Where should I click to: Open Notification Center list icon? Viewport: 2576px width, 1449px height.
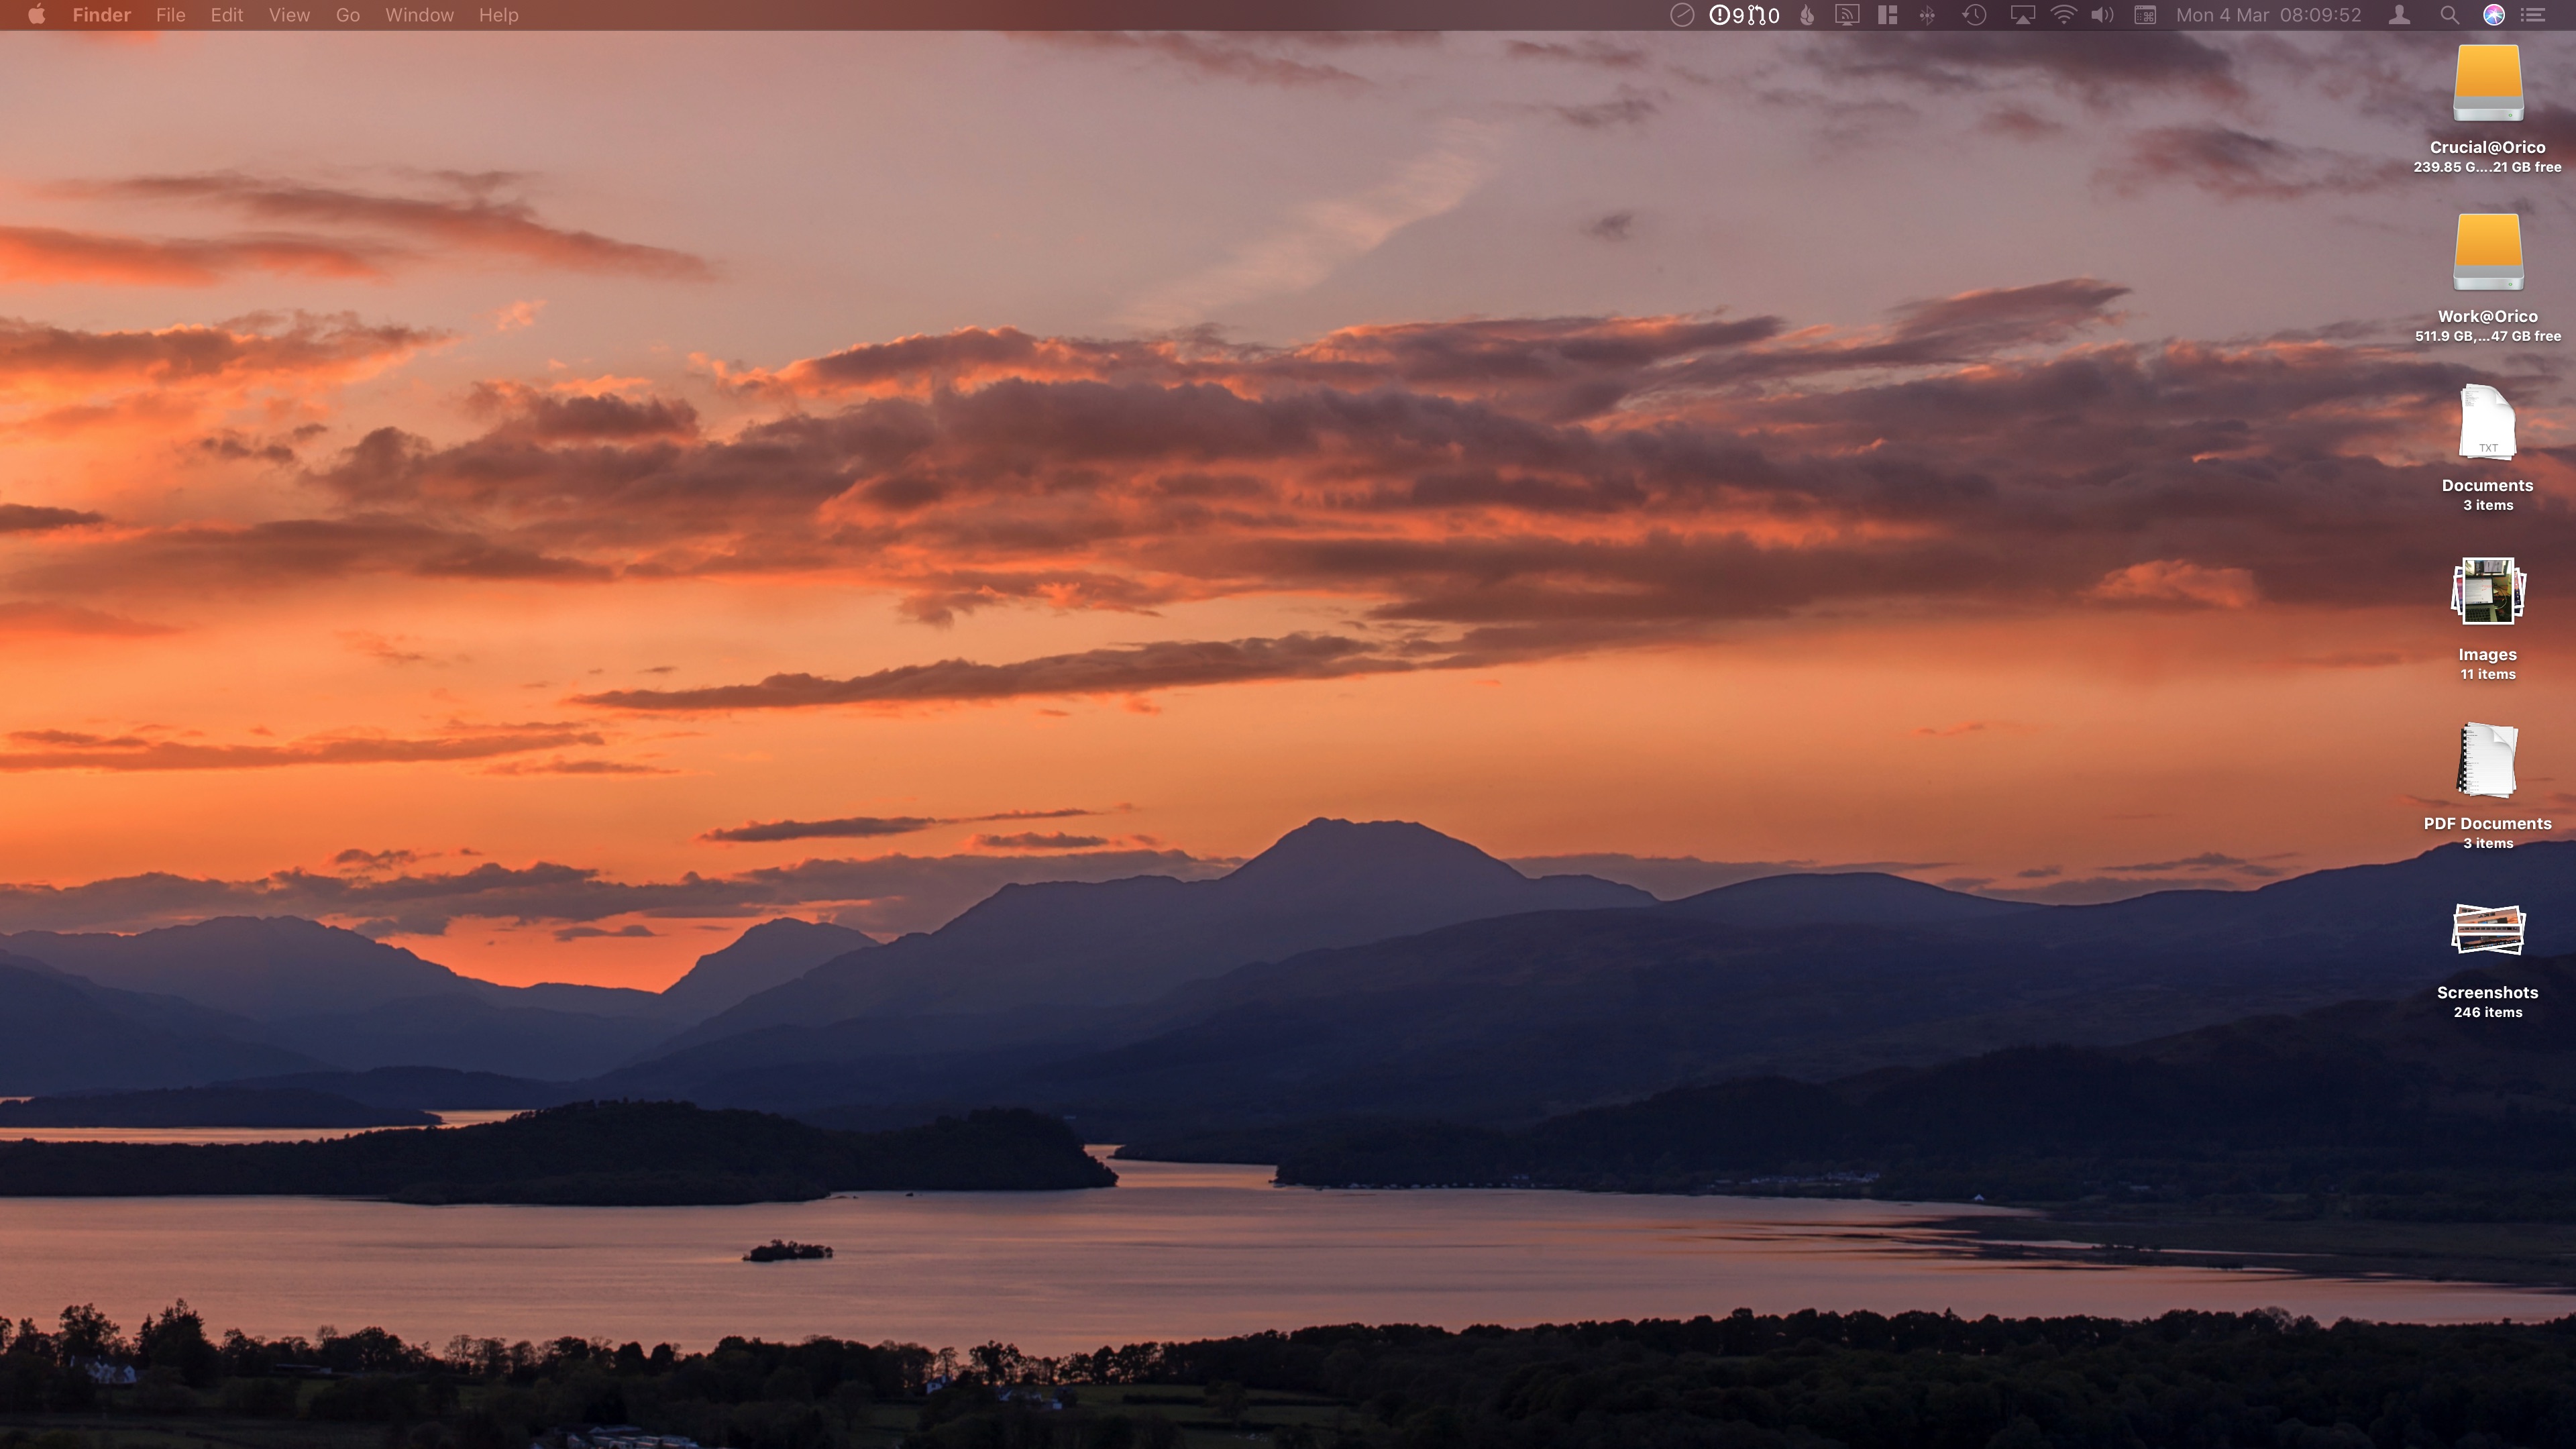coord(2533,15)
